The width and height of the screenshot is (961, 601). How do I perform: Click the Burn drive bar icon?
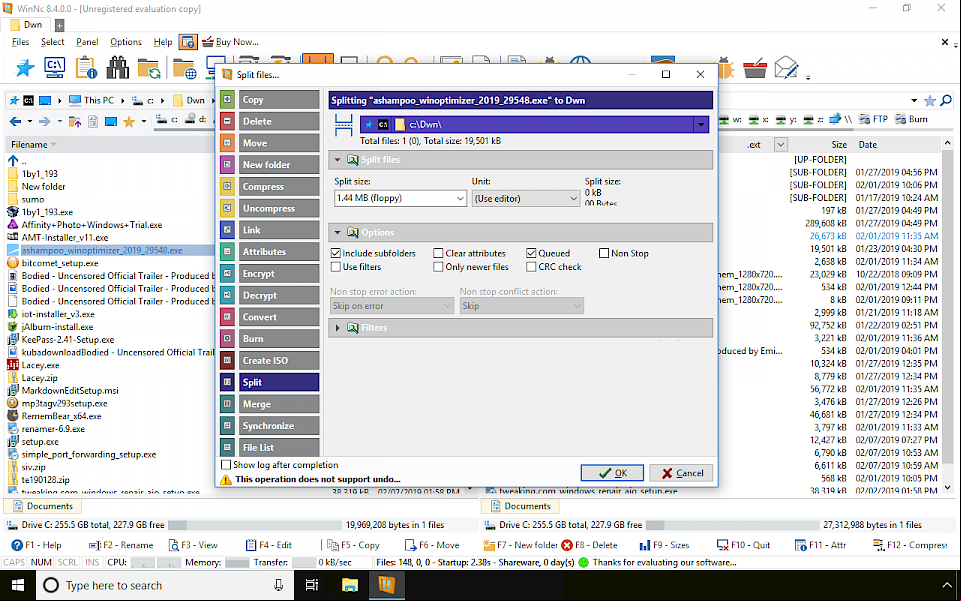pos(911,119)
